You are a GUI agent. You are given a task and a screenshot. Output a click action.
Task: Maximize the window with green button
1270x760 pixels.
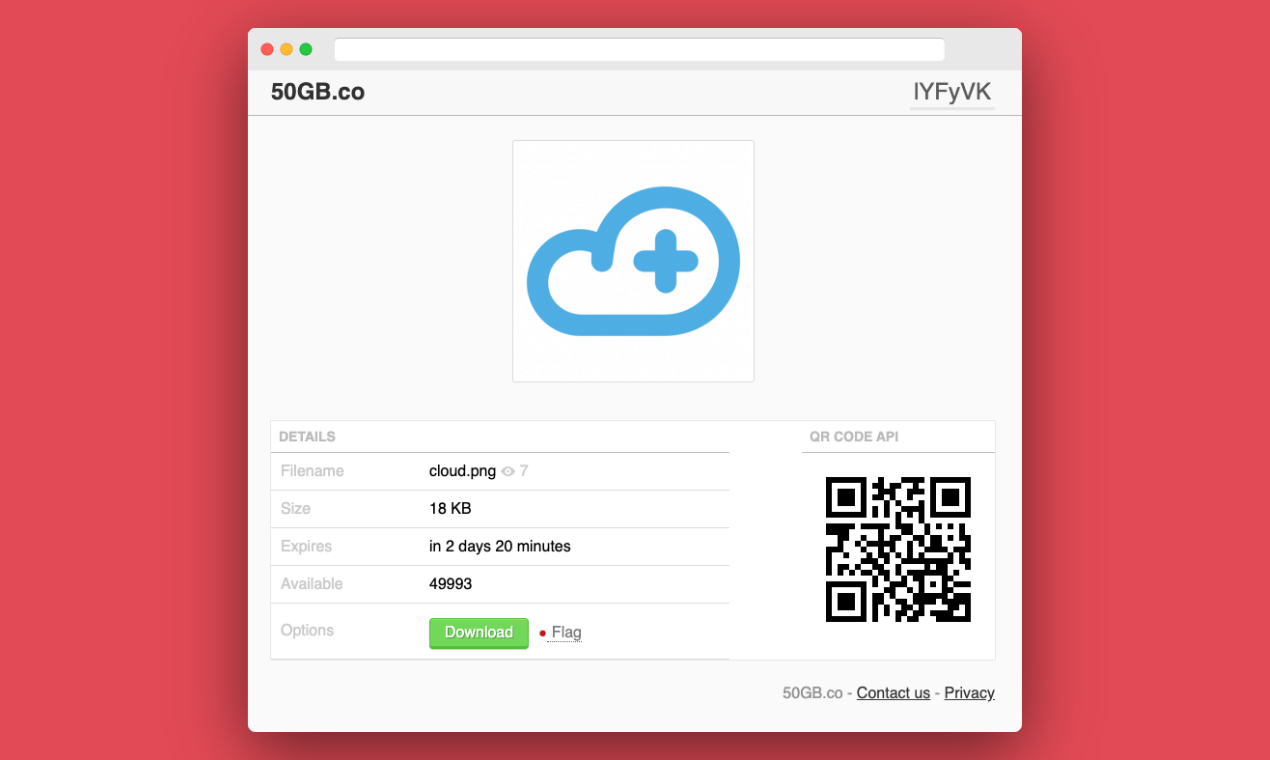pos(306,49)
